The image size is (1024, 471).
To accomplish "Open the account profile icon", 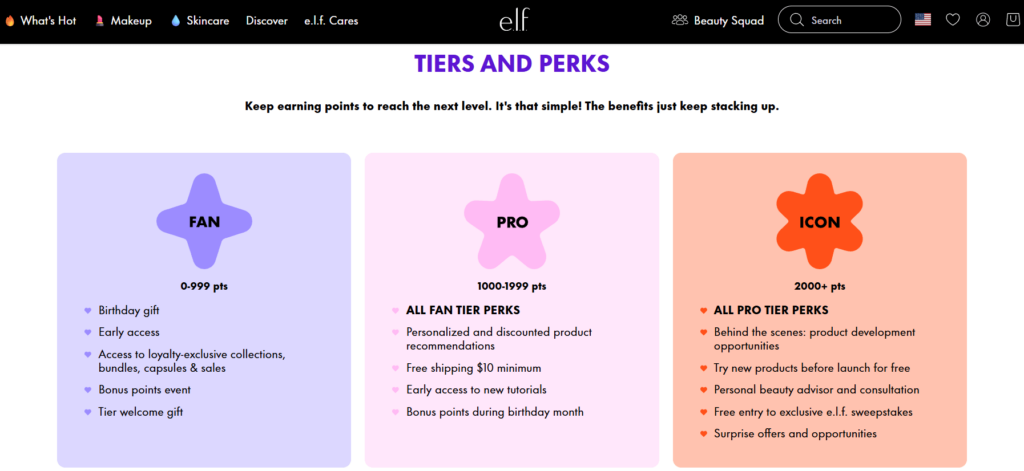I will [x=983, y=20].
